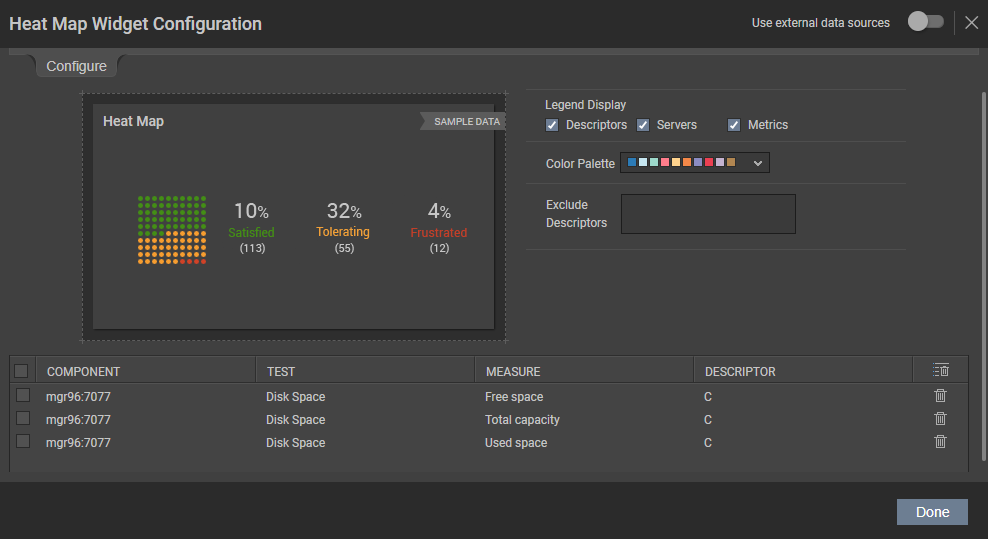
Task: Toggle Use external data sources switch
Action: 926,21
